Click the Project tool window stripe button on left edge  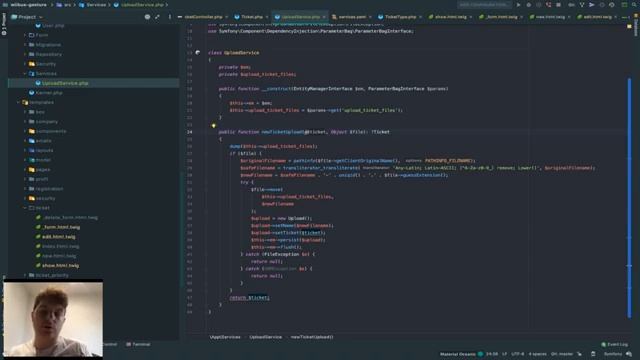tap(4, 24)
